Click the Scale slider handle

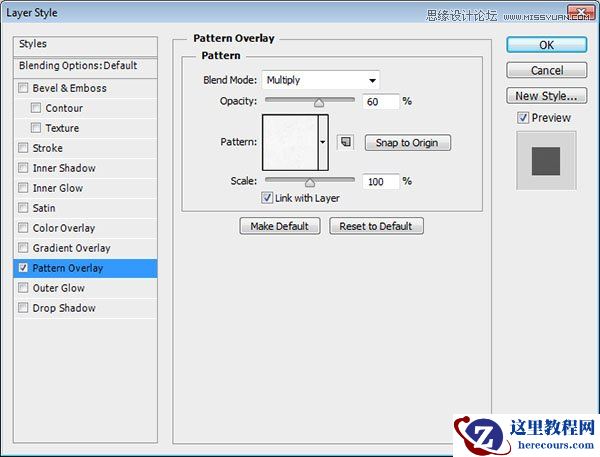[x=310, y=183]
